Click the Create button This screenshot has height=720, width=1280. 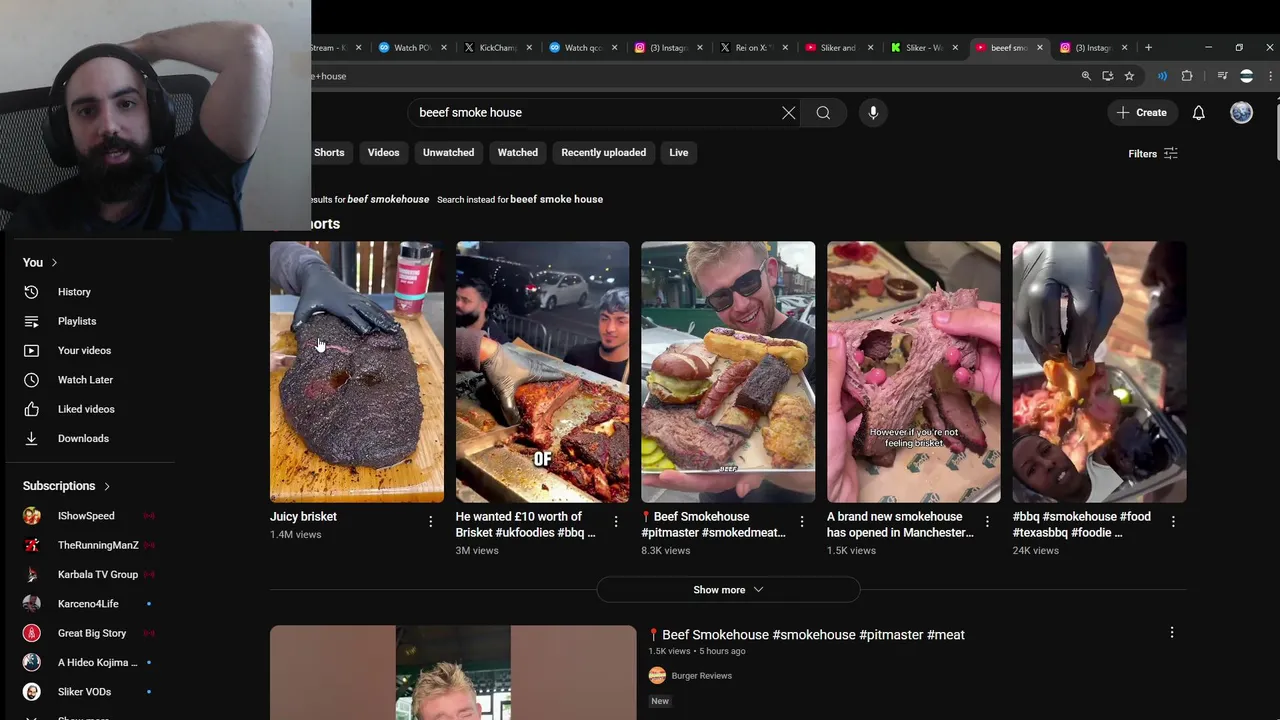[1142, 113]
